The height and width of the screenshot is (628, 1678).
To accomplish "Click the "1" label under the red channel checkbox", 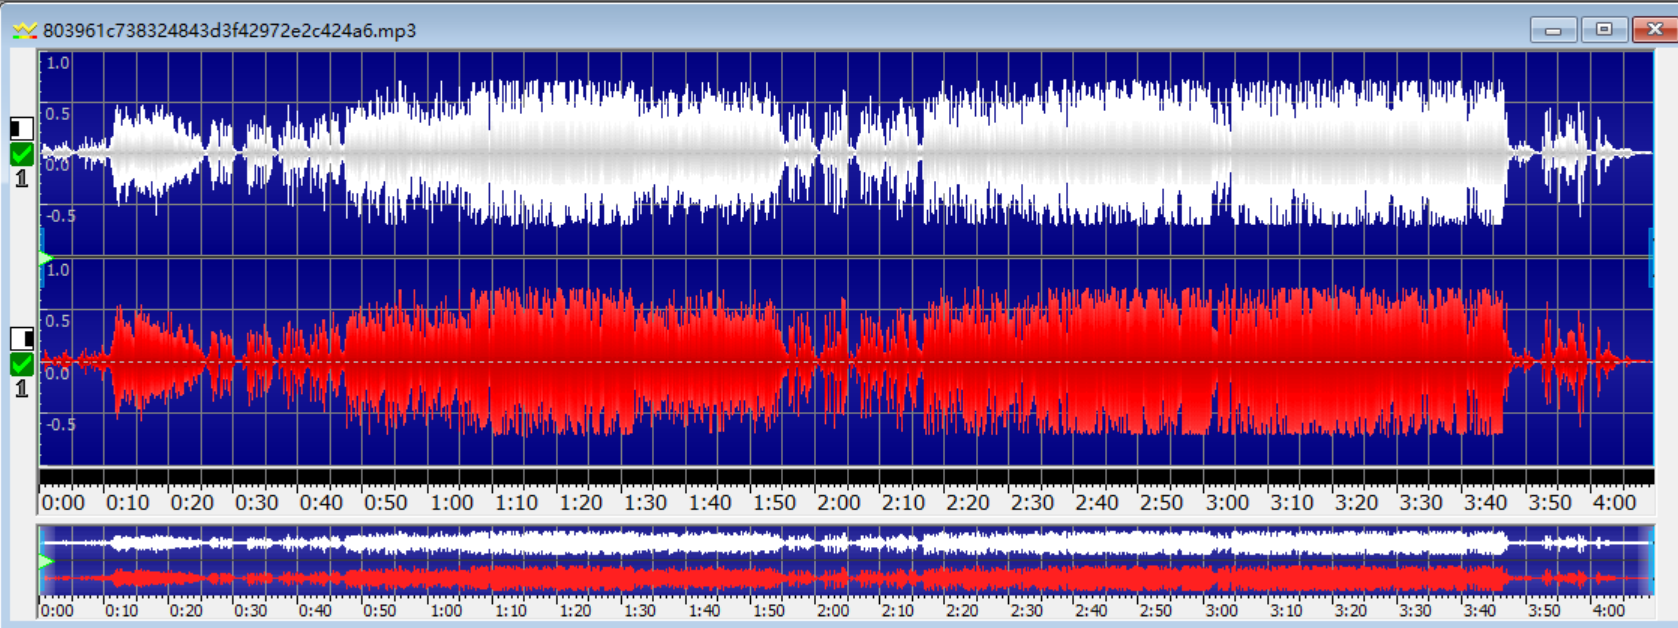I will 21,388.
